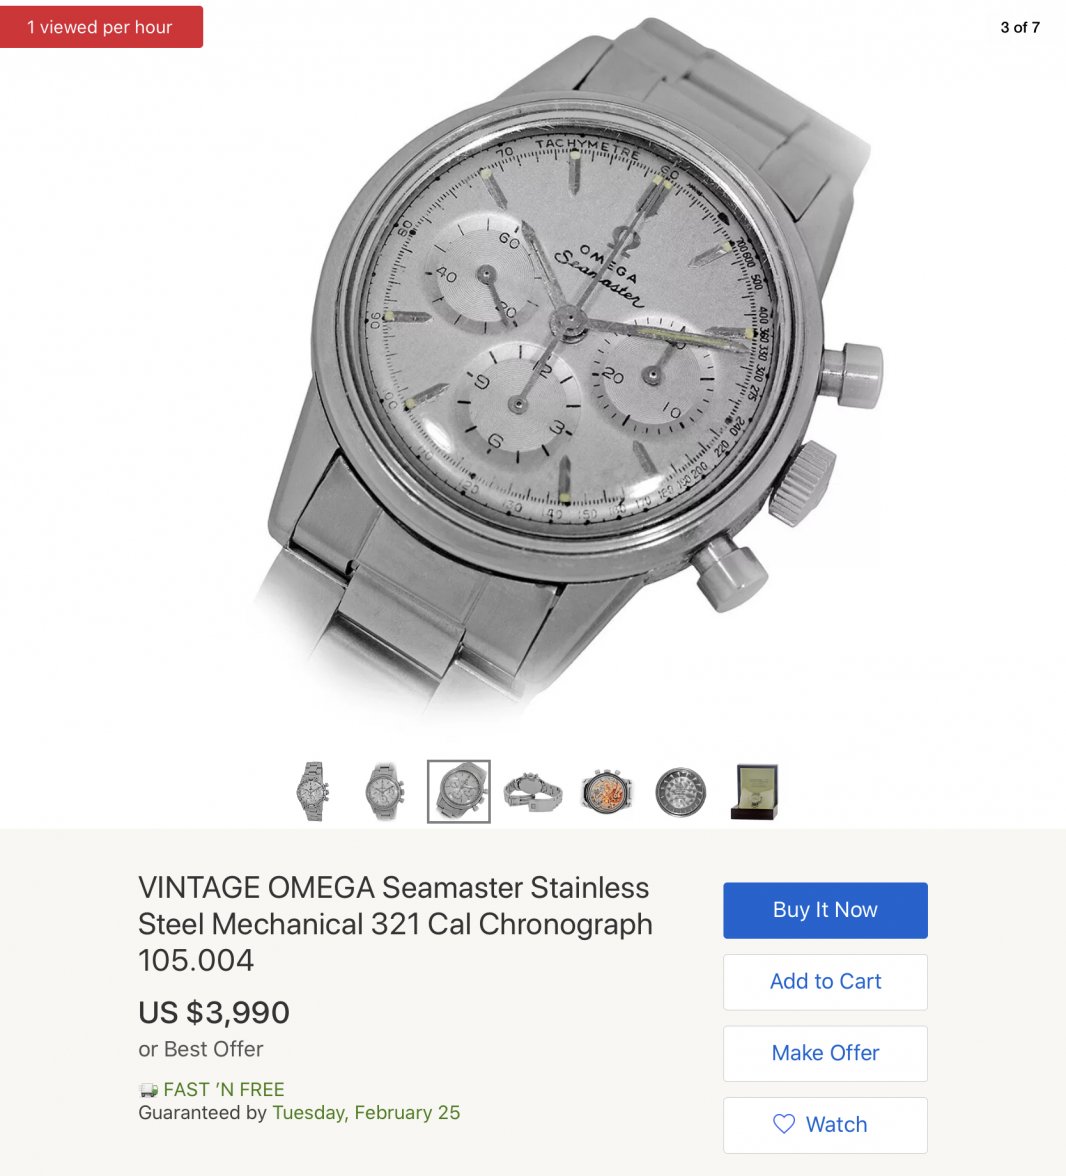This screenshot has height=1176, width=1066.
Task: Click the "3 of 7" image counter
Action: point(1020,27)
